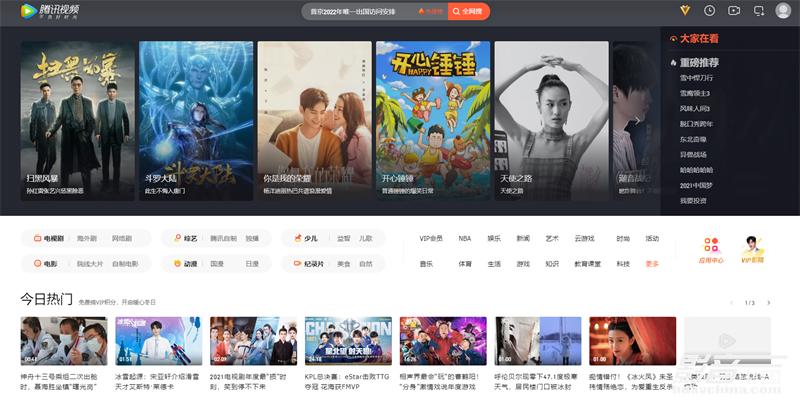This screenshot has height=401, width=800.
Task: Play the 冰火凤 video thumbnail
Action: click(x=633, y=341)
